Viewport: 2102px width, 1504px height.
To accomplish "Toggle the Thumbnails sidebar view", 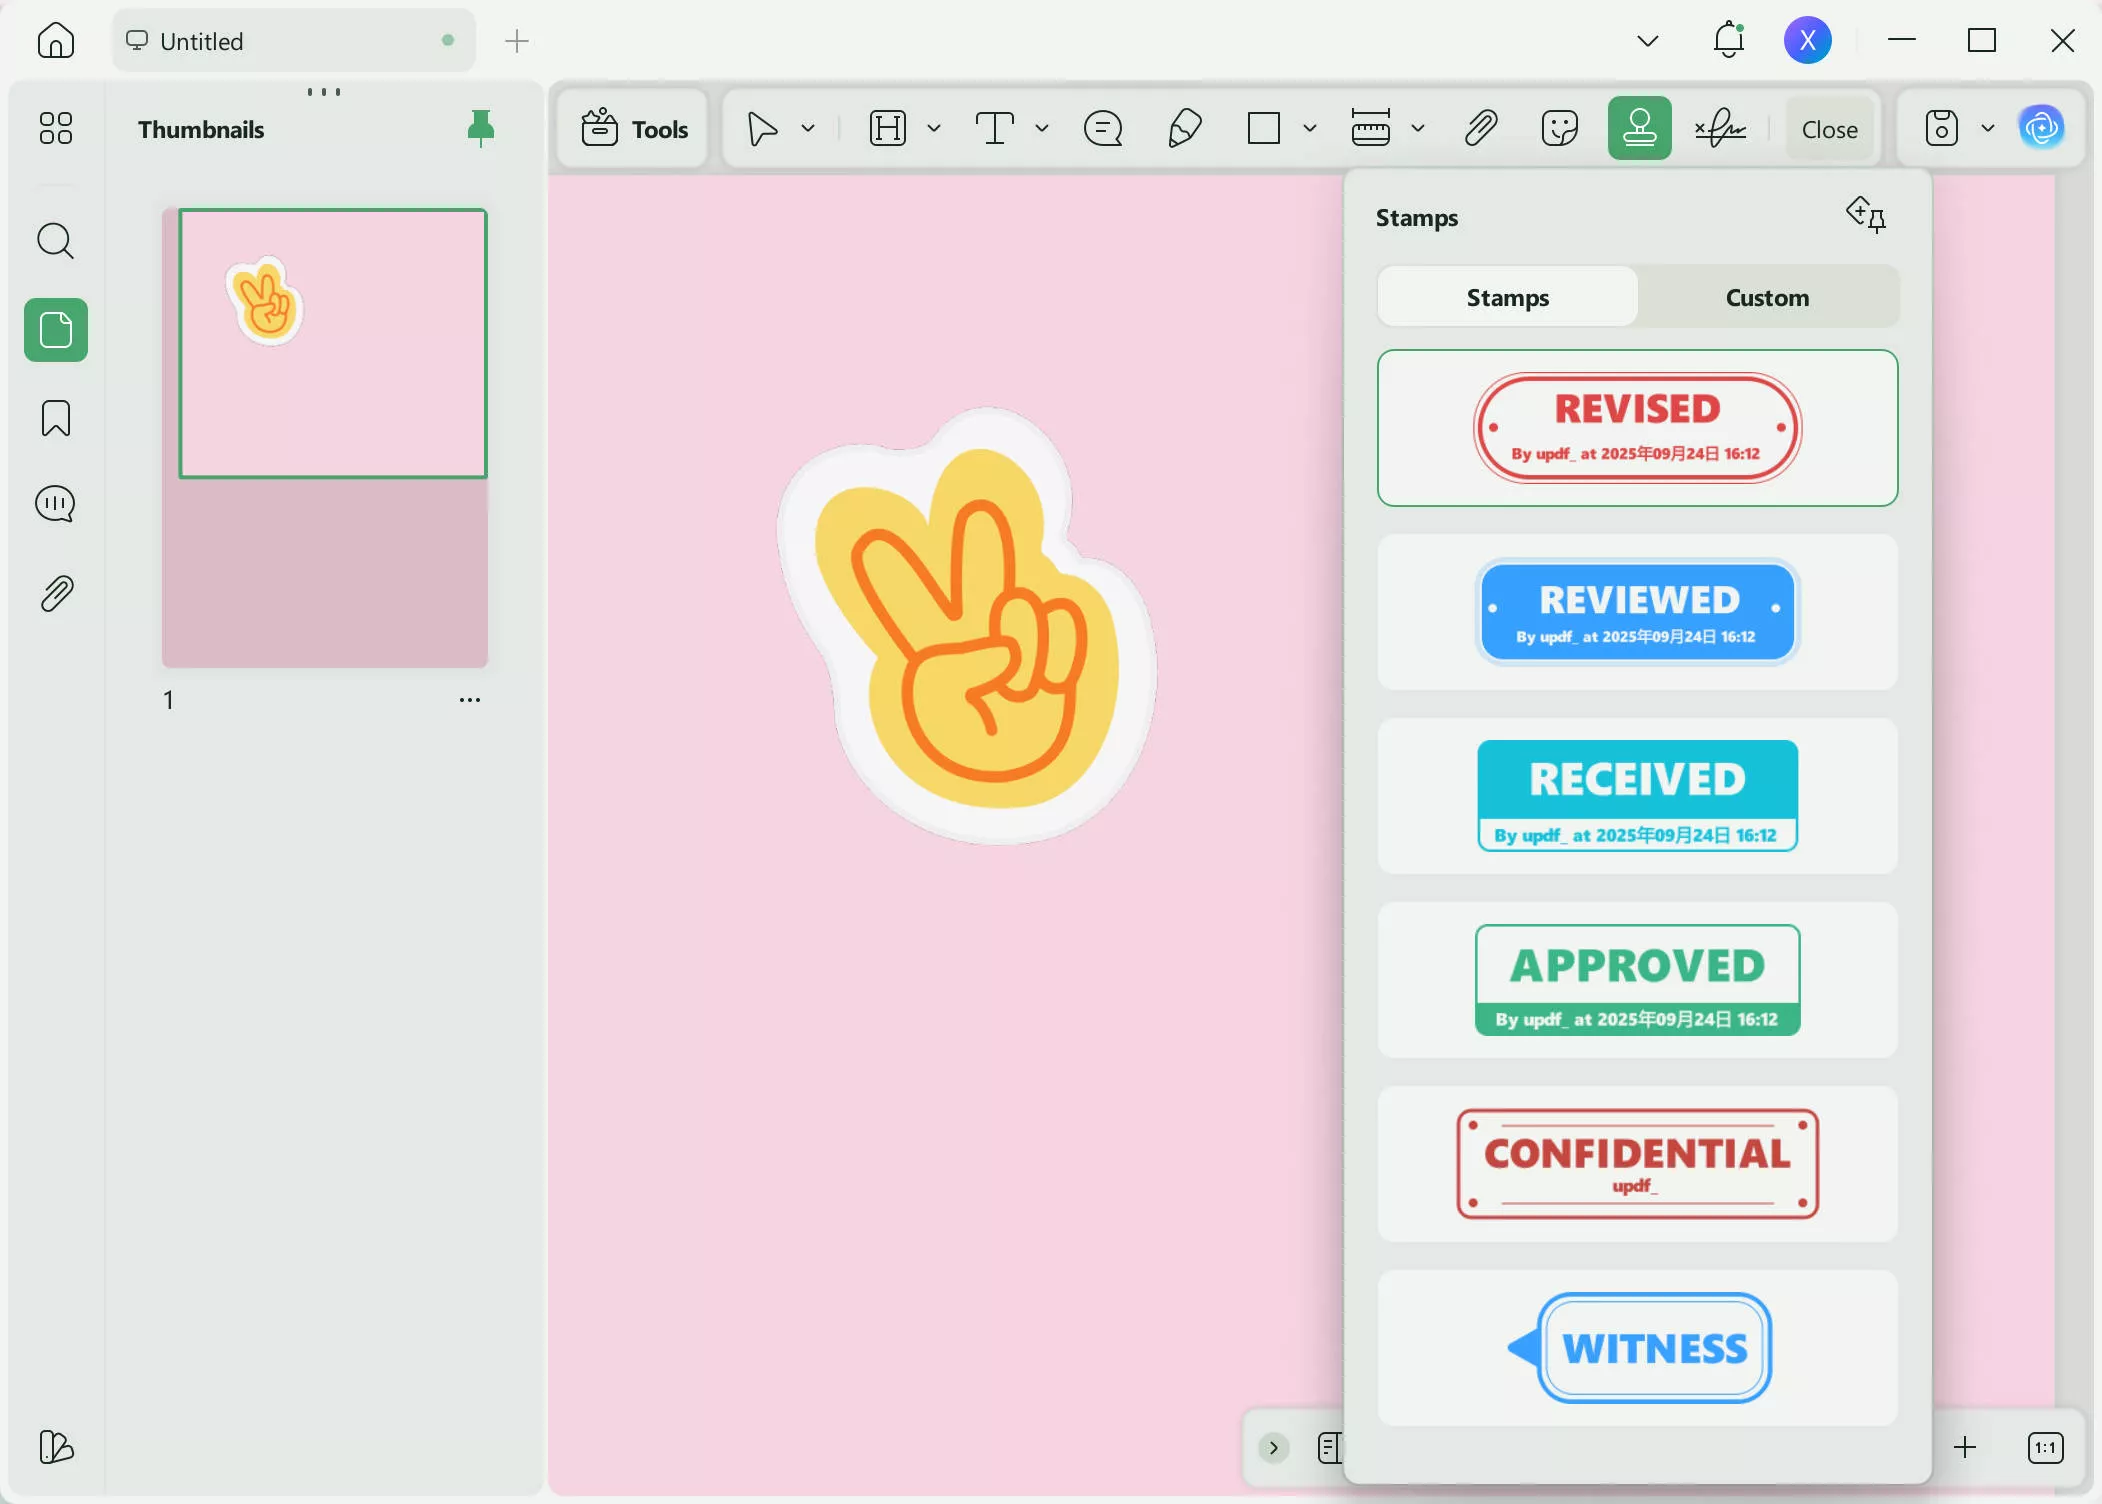I will coord(56,330).
